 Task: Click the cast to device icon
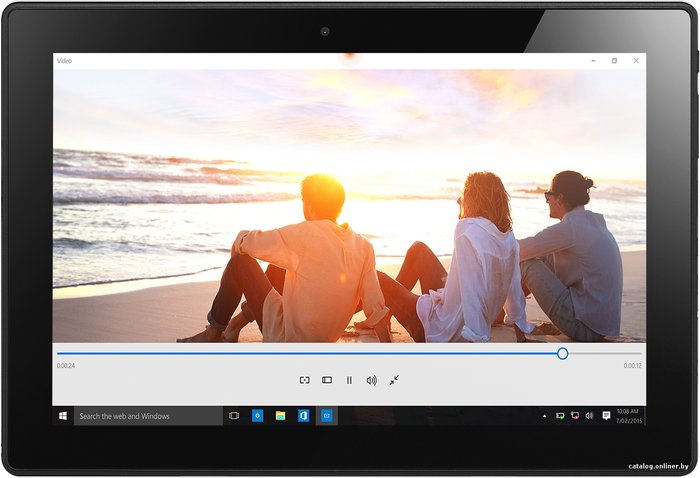tap(304, 380)
